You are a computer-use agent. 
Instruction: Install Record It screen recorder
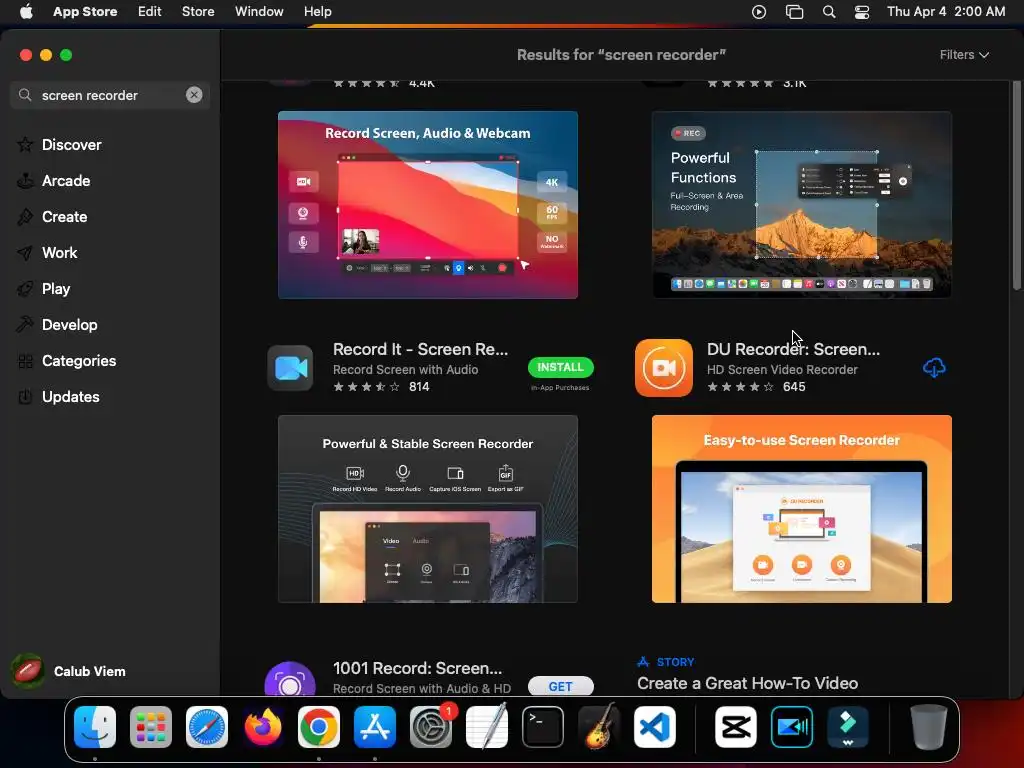tap(560, 367)
